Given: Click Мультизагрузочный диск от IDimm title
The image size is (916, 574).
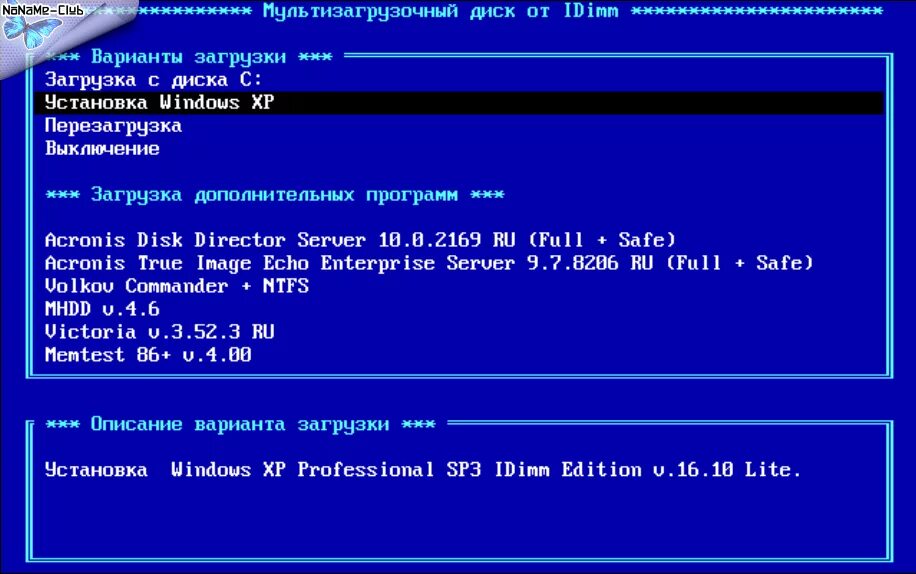Looking at the screenshot, I should tap(440, 11).
